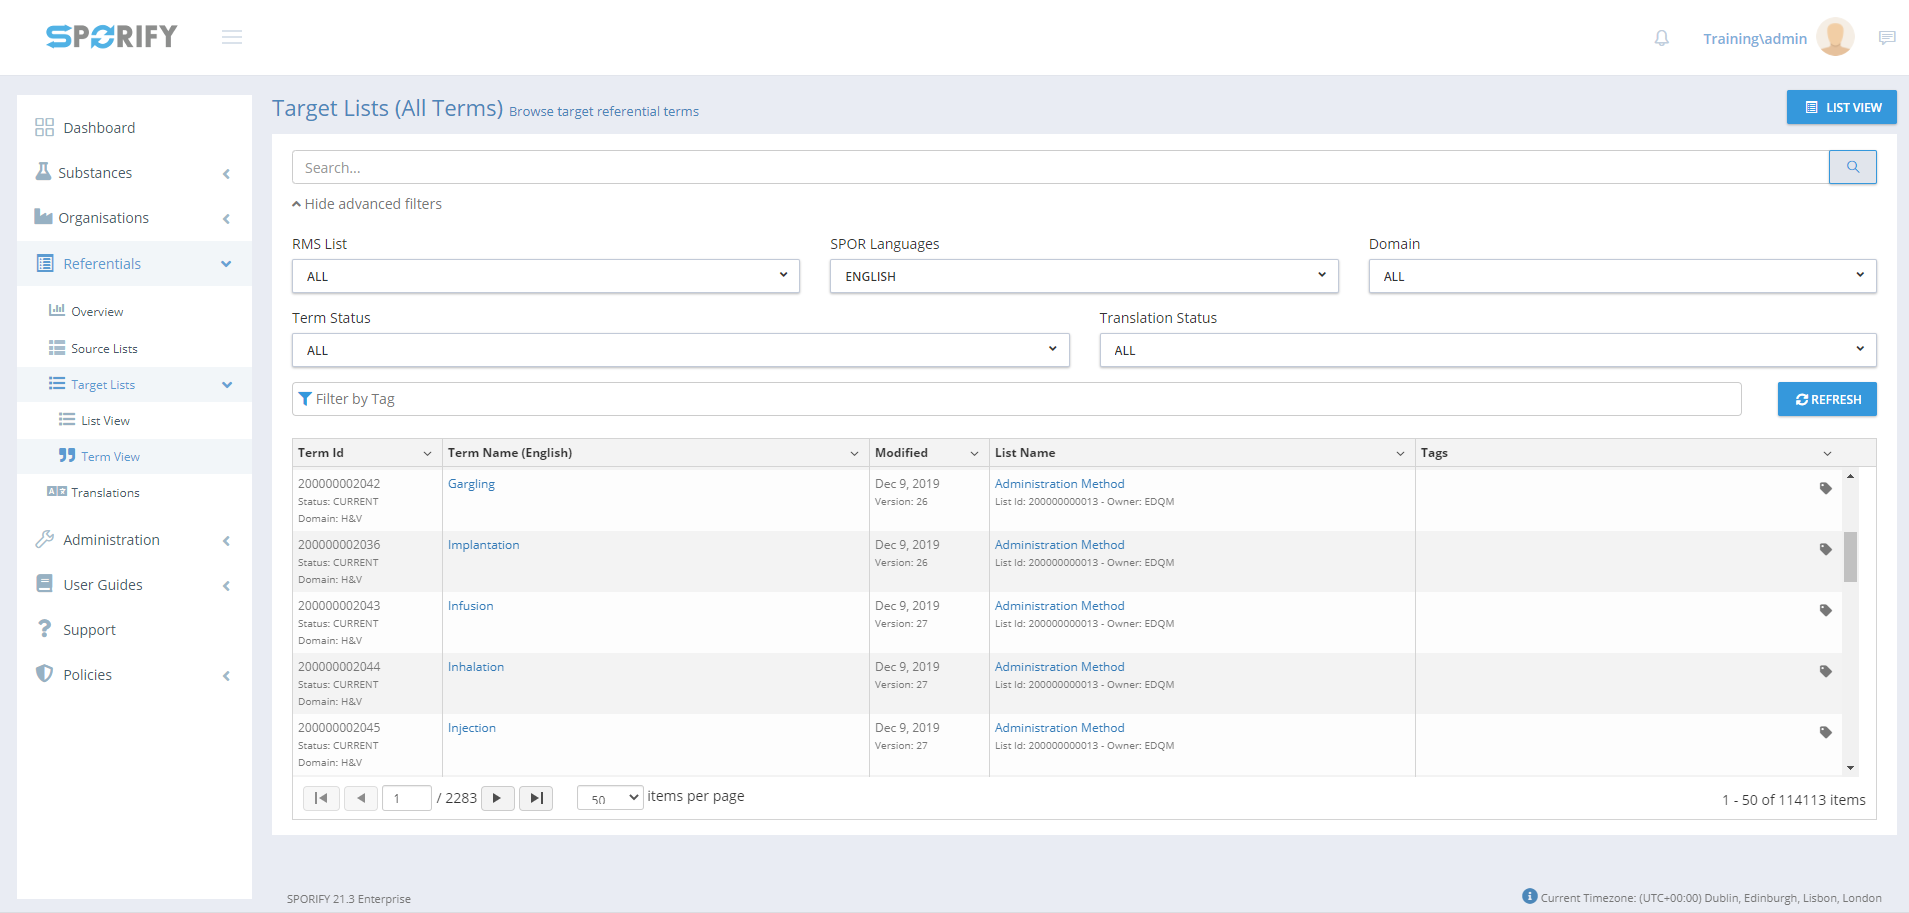The height and width of the screenshot is (913, 1909).
Task: Click the search magnifier button
Action: click(1852, 167)
